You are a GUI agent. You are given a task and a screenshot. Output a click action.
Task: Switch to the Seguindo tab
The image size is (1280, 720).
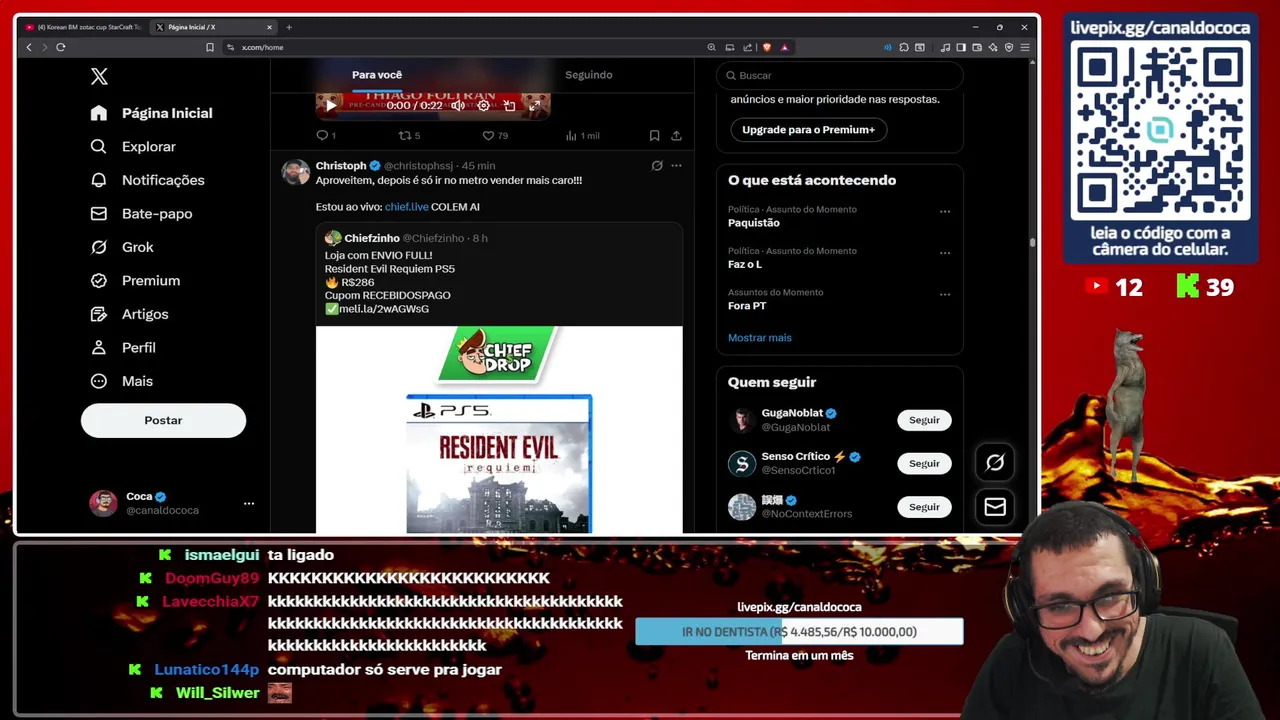pyautogui.click(x=588, y=75)
